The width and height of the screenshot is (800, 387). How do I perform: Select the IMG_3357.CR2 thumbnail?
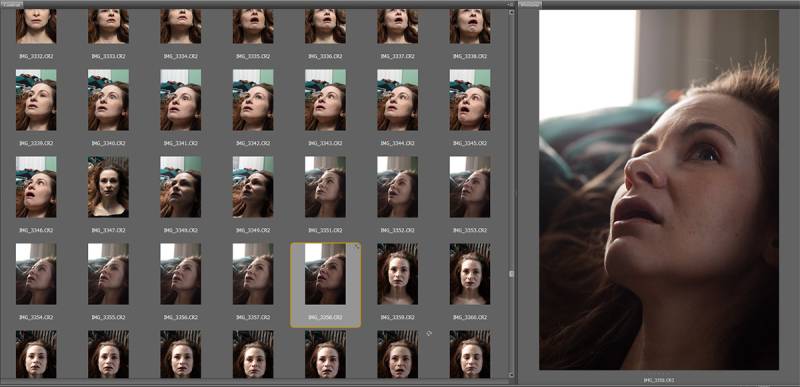coord(253,274)
